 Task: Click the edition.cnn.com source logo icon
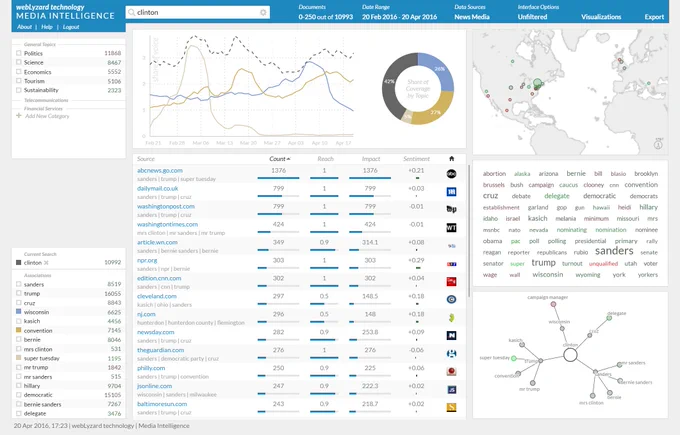point(451,281)
